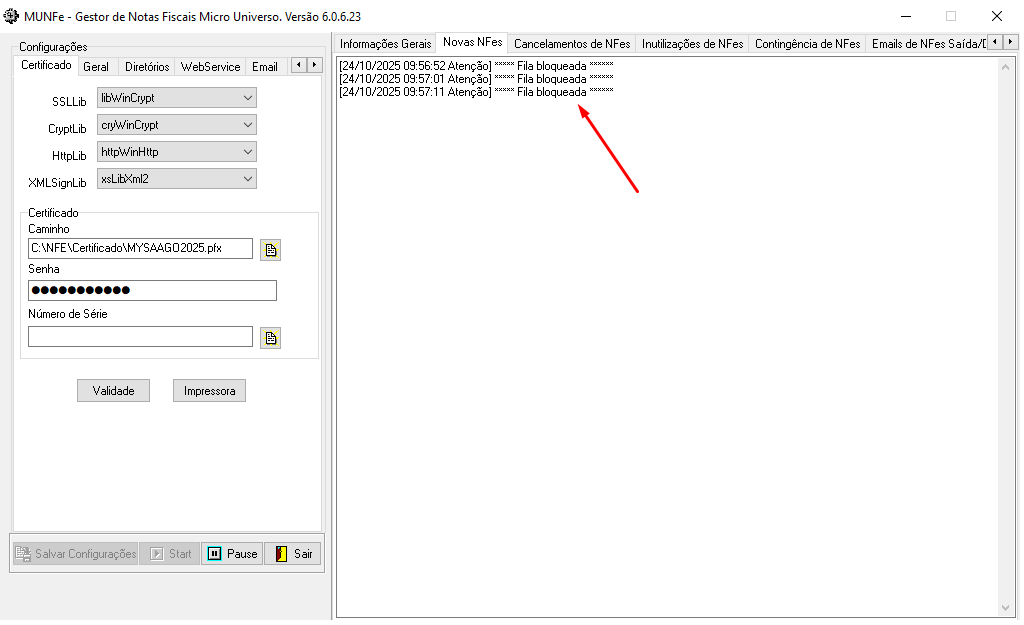Expand the CryptLib combo box
Image resolution: width=1024 pixels, height=625 pixels.
click(x=248, y=125)
